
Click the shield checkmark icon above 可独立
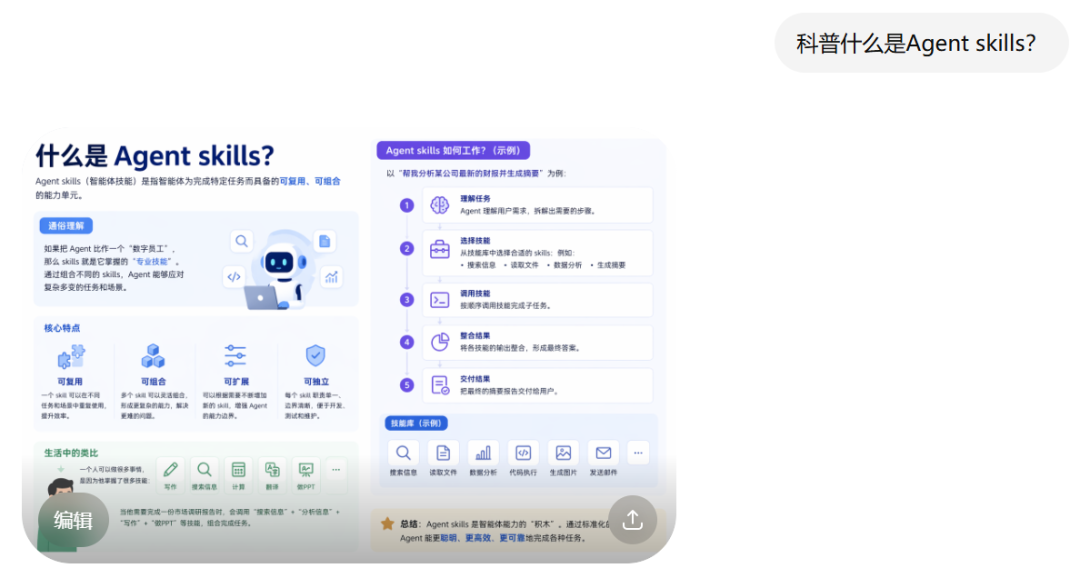tap(315, 355)
